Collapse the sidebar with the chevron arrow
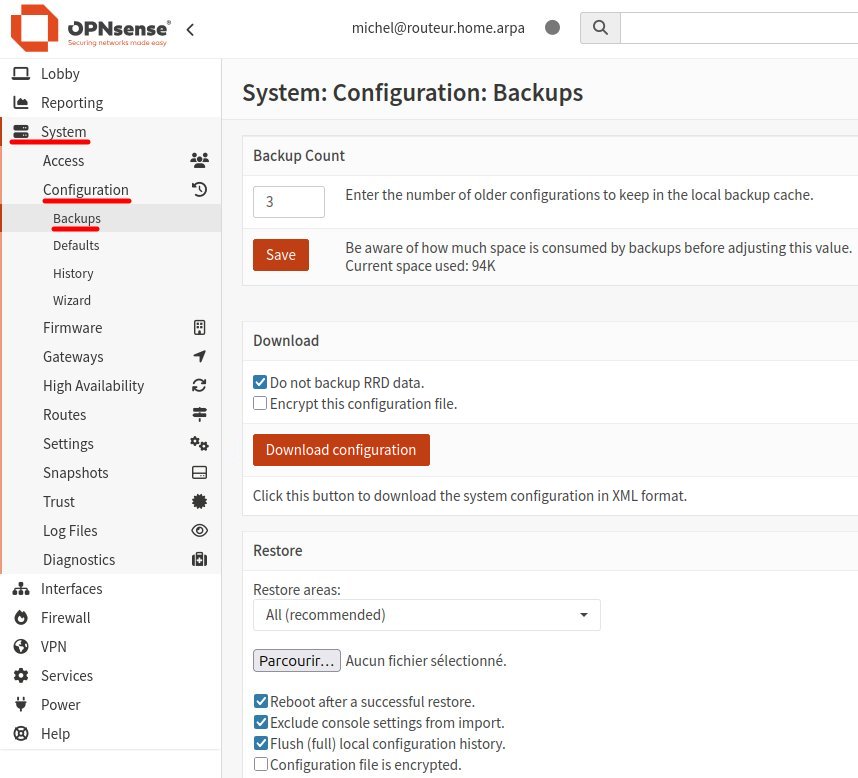Image resolution: width=858 pixels, height=778 pixels. click(x=190, y=30)
